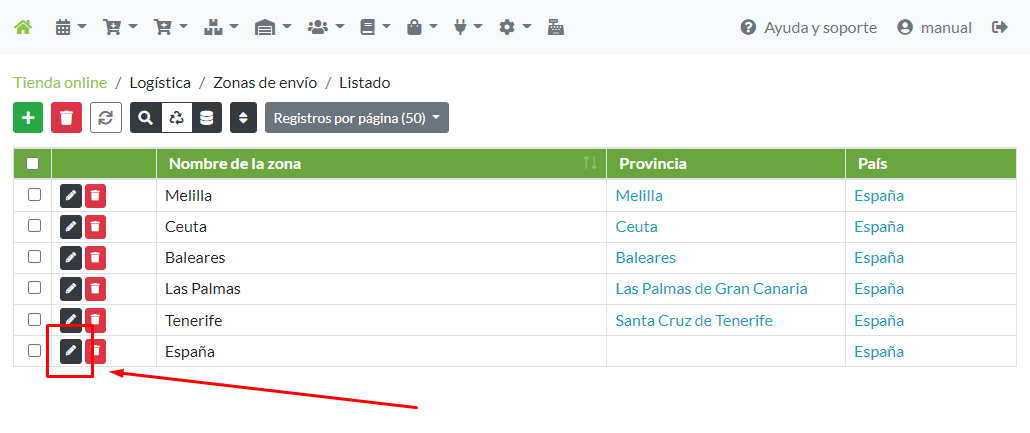This screenshot has height=433, width=1030.
Task: Go to the green home icon
Action: click(x=23, y=28)
